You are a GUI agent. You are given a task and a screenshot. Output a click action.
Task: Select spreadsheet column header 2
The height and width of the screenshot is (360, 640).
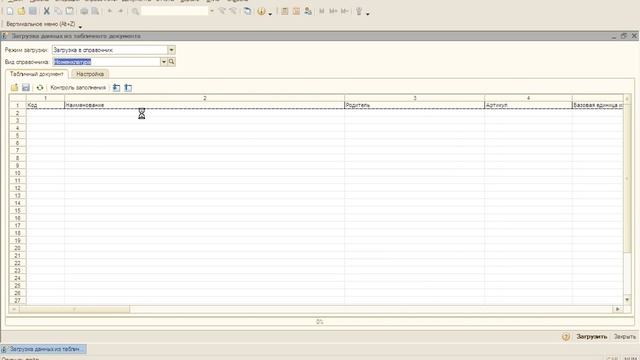[204, 98]
